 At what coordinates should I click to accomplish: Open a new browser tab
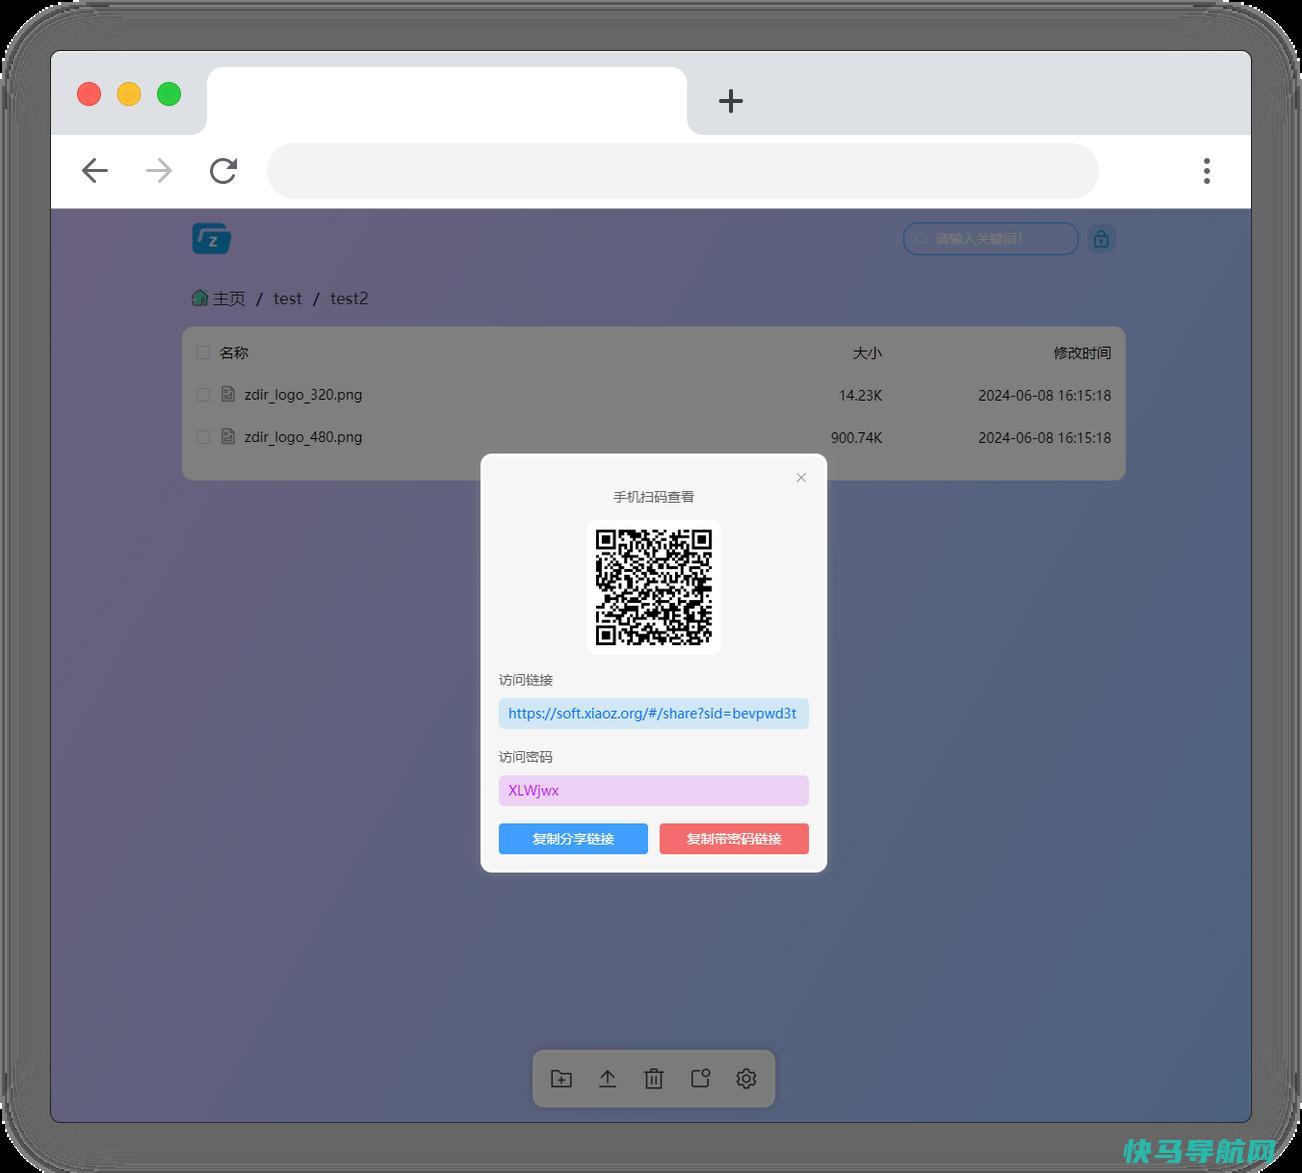(731, 101)
